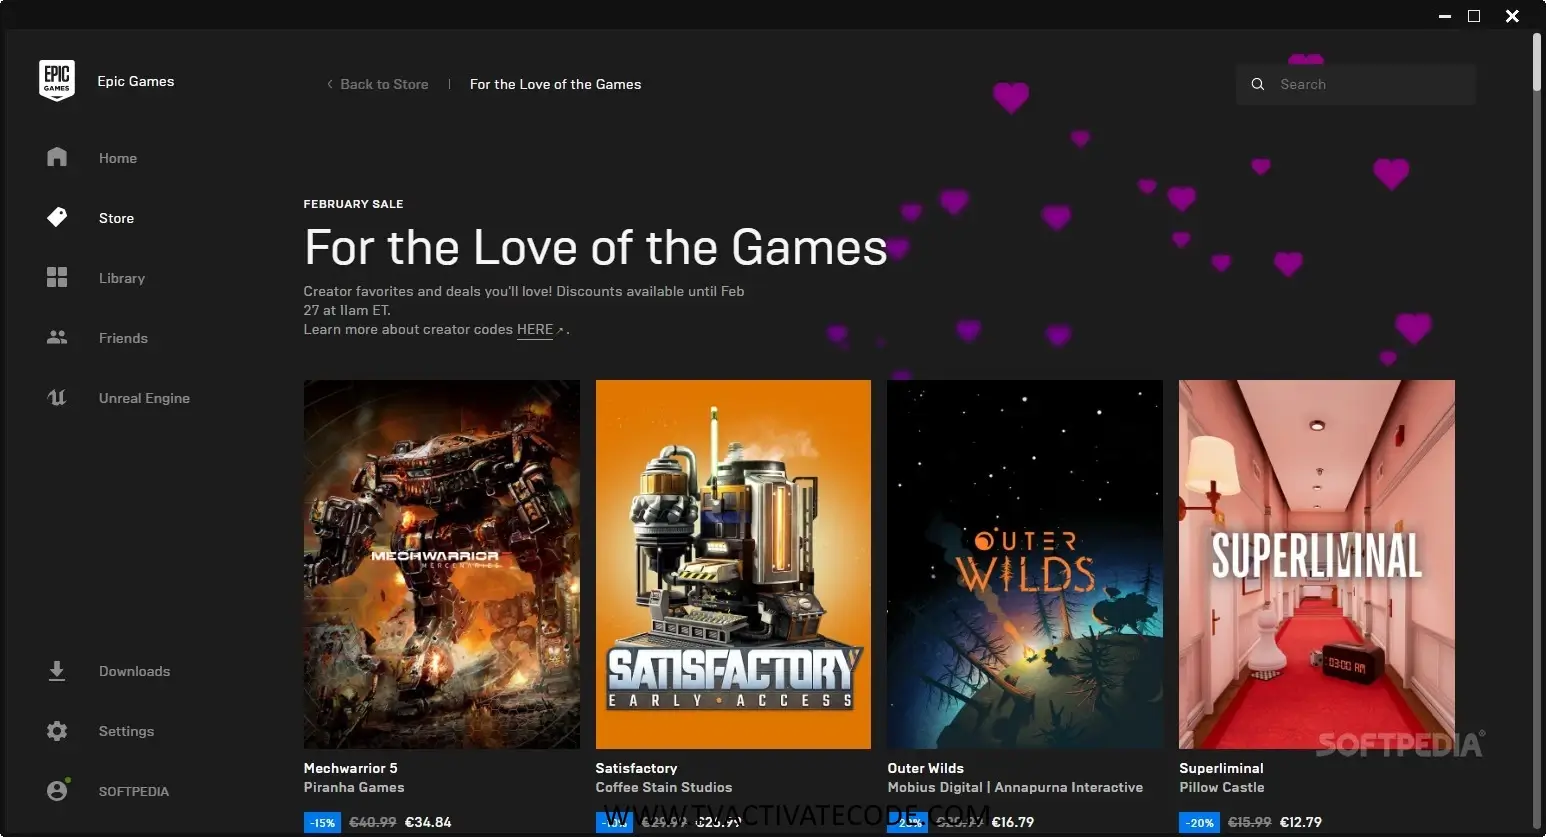Open the Library grid icon
The width and height of the screenshot is (1546, 837).
tap(57, 277)
